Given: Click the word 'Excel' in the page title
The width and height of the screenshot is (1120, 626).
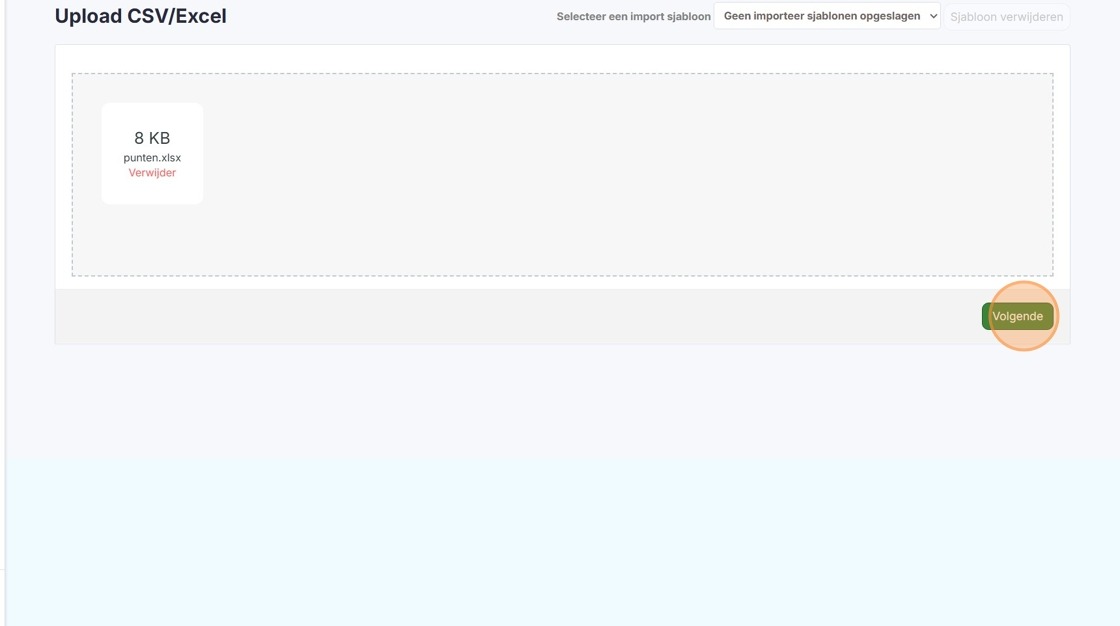Looking at the screenshot, I should (x=201, y=16).
